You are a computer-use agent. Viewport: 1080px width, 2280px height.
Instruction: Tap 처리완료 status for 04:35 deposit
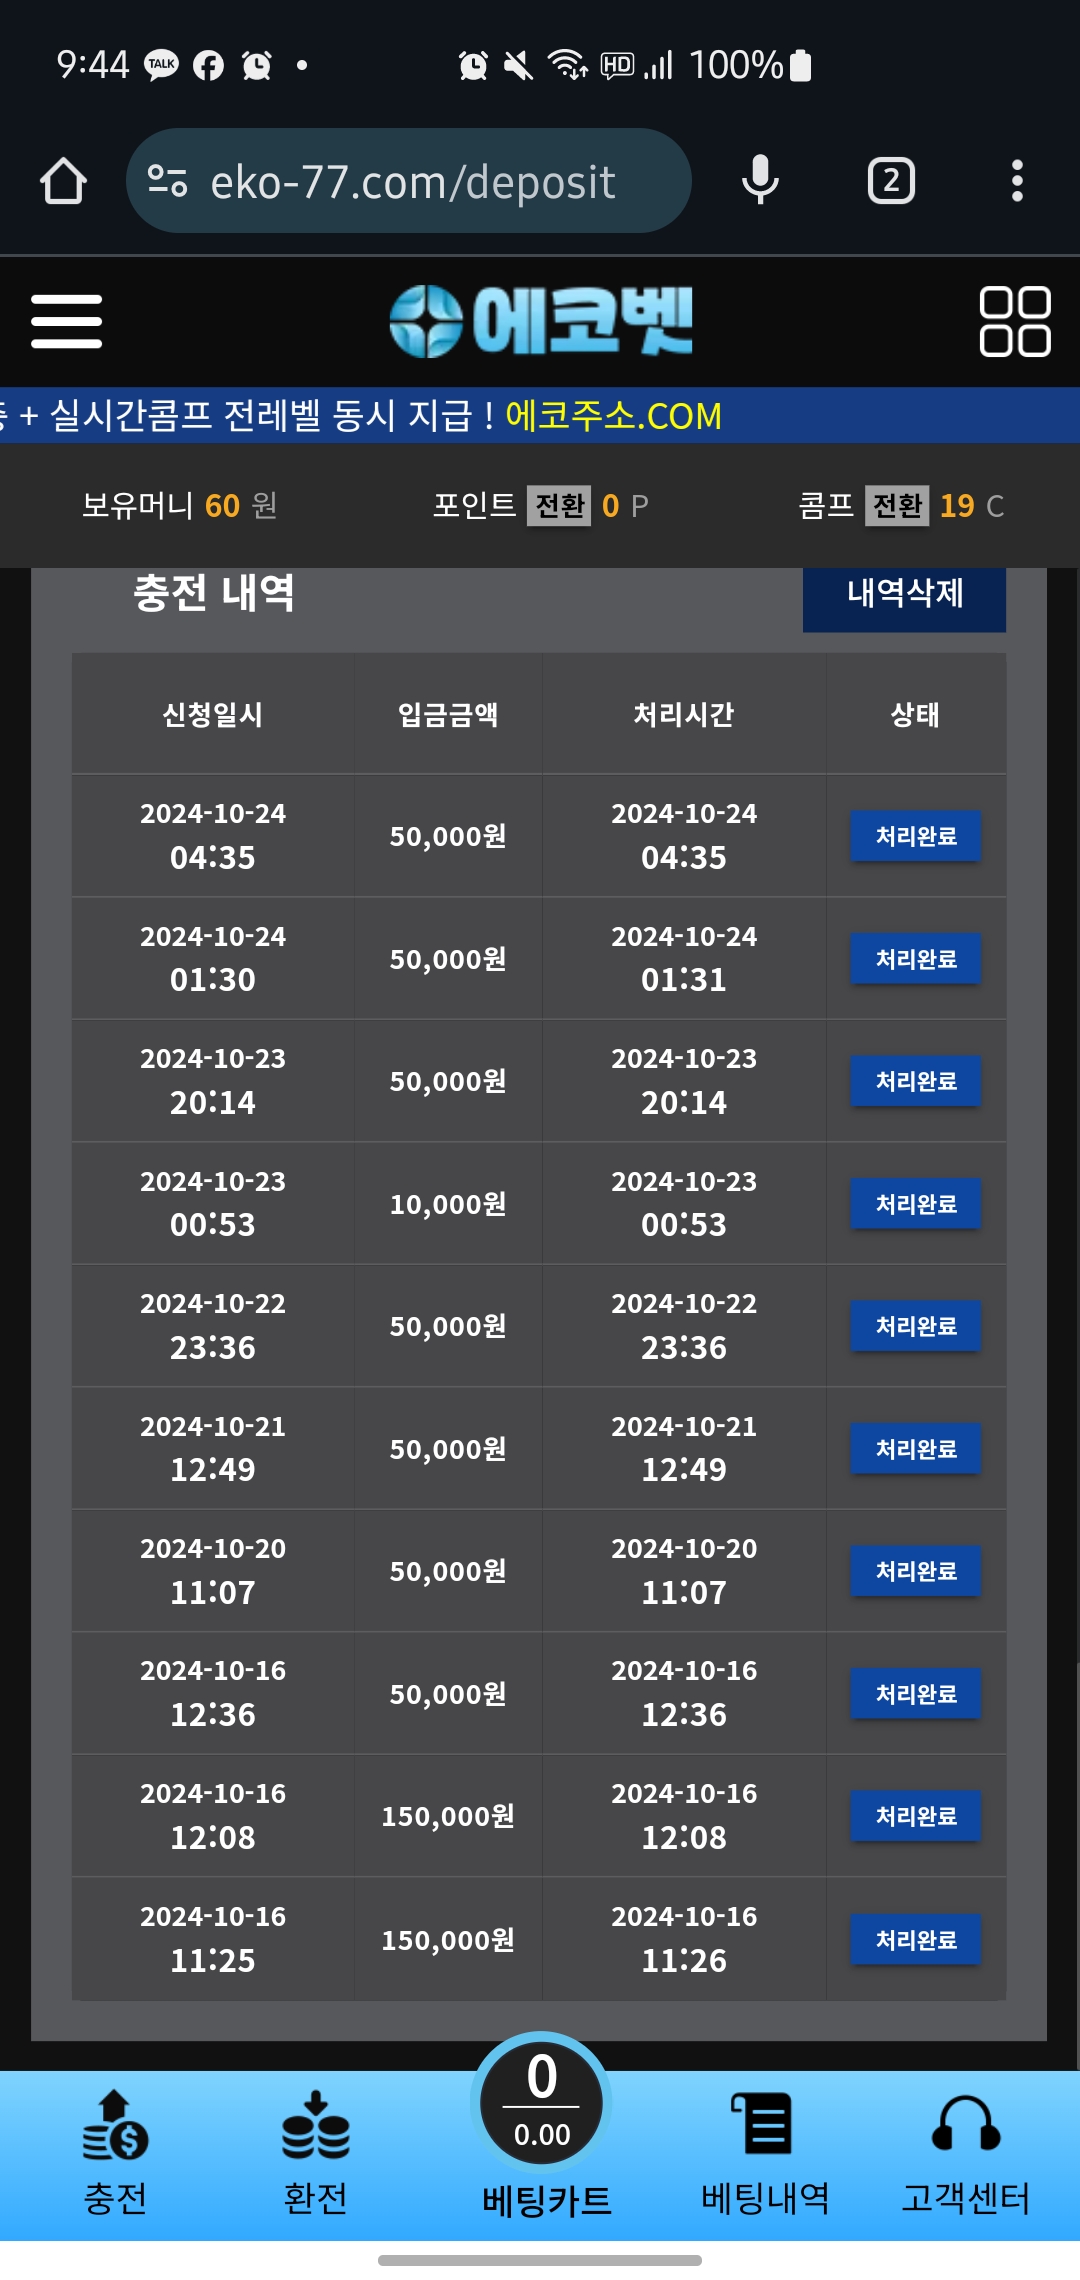[915, 836]
